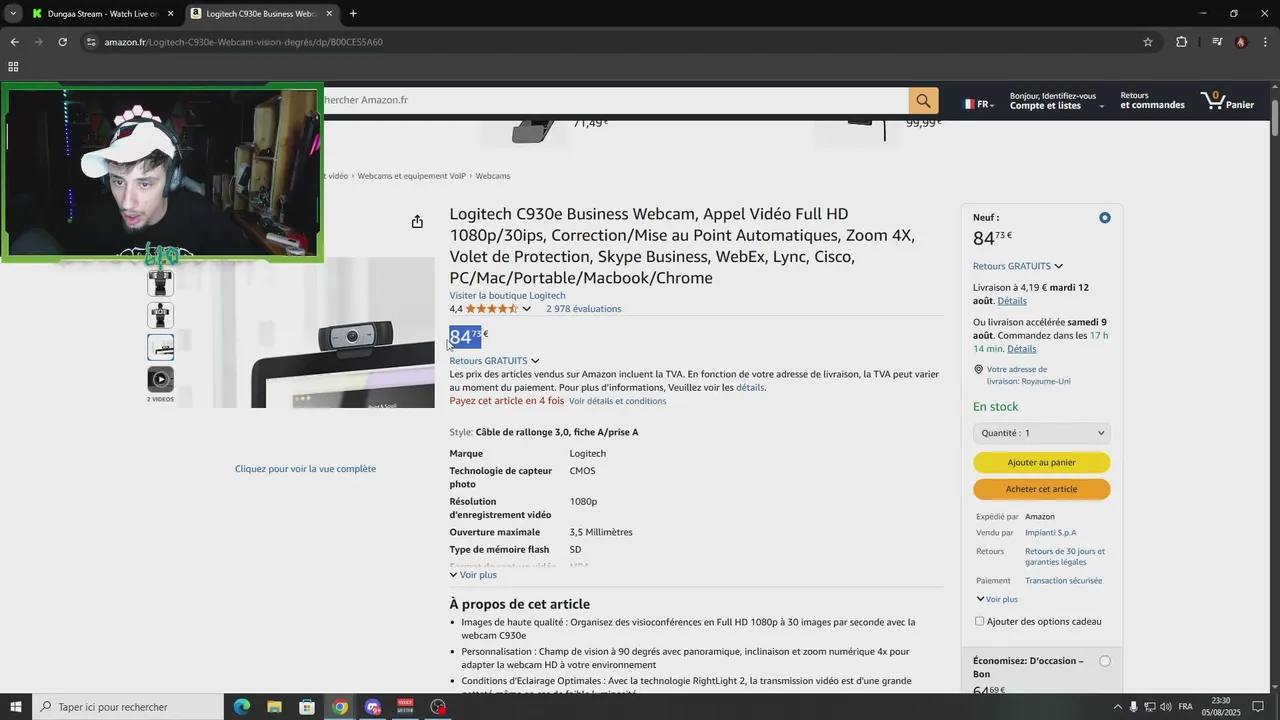Select the highlighted webcam-on-monitor thumbnail

(x=161, y=347)
